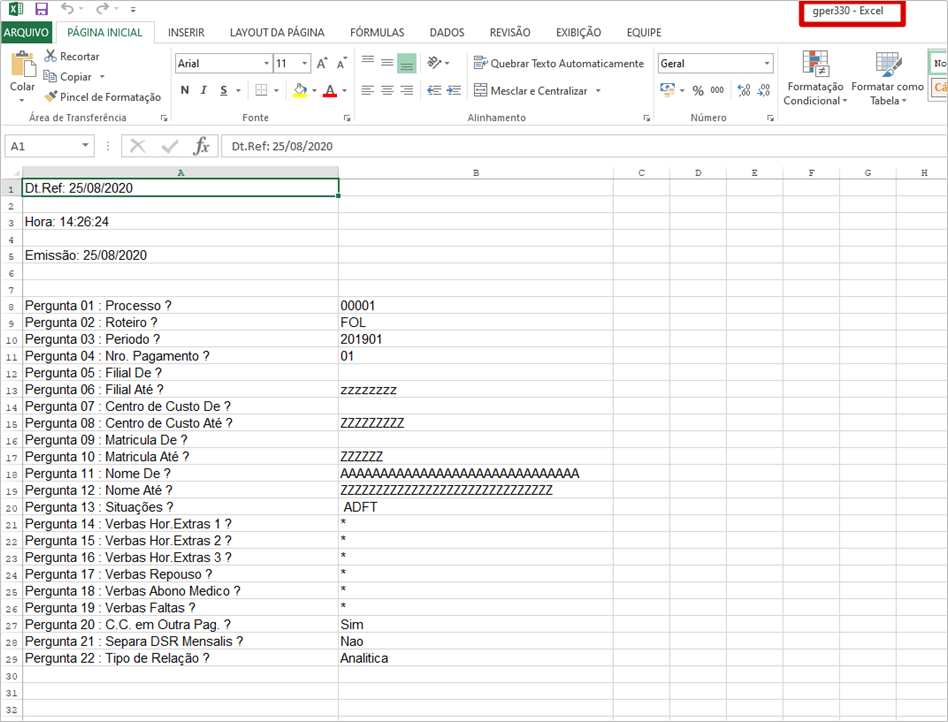Open underline style dropdown arrow
Viewport: 948px width, 722px height.
point(238,91)
